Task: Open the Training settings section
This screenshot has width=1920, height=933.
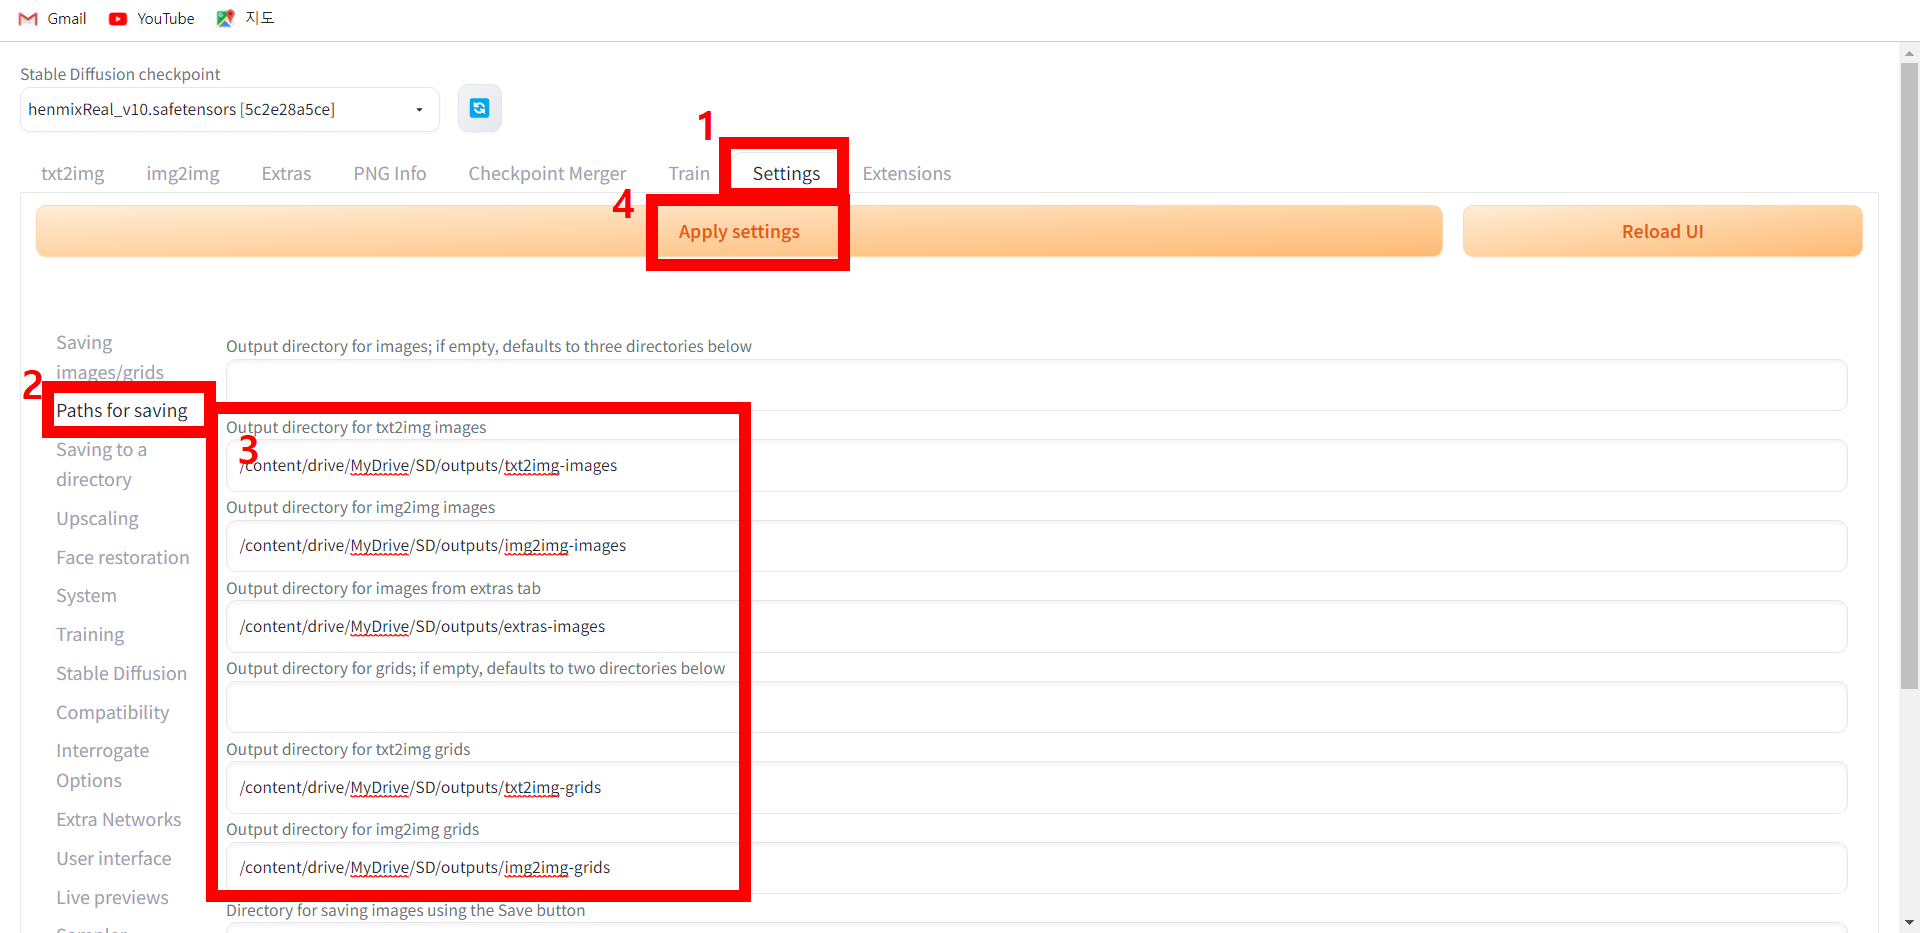Action: (x=90, y=634)
